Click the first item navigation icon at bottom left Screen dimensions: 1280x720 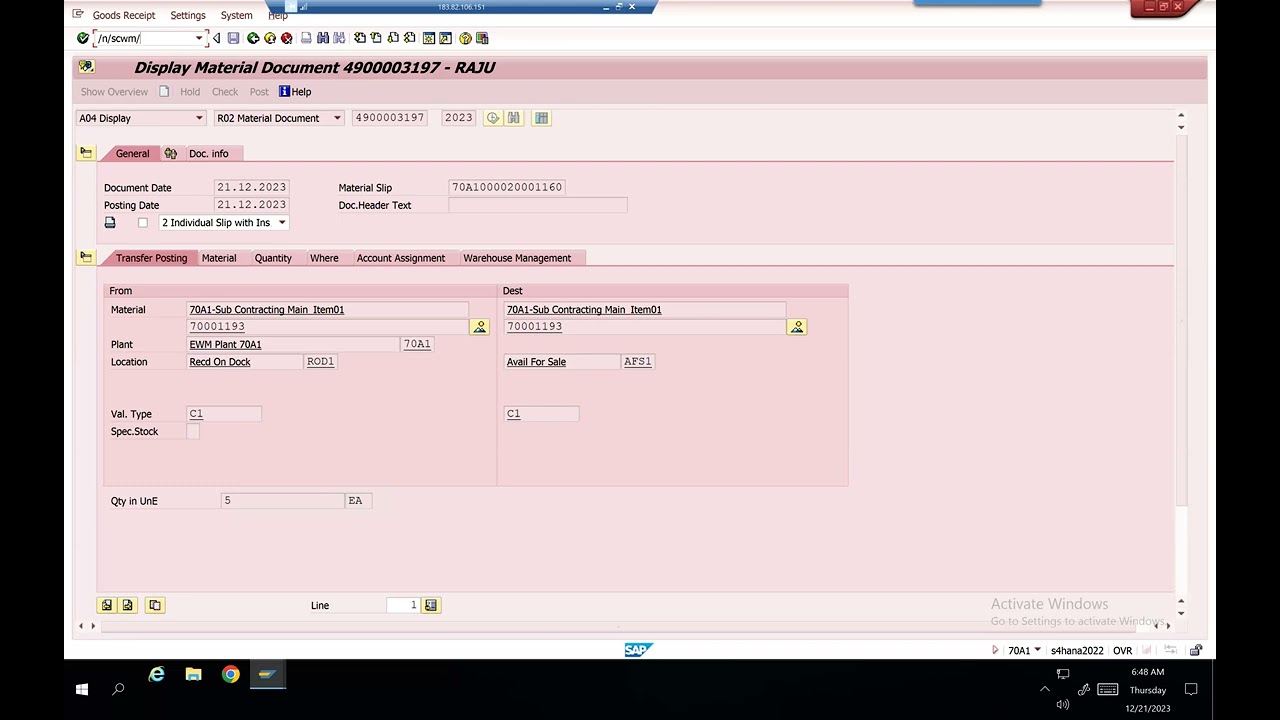[x=106, y=605]
